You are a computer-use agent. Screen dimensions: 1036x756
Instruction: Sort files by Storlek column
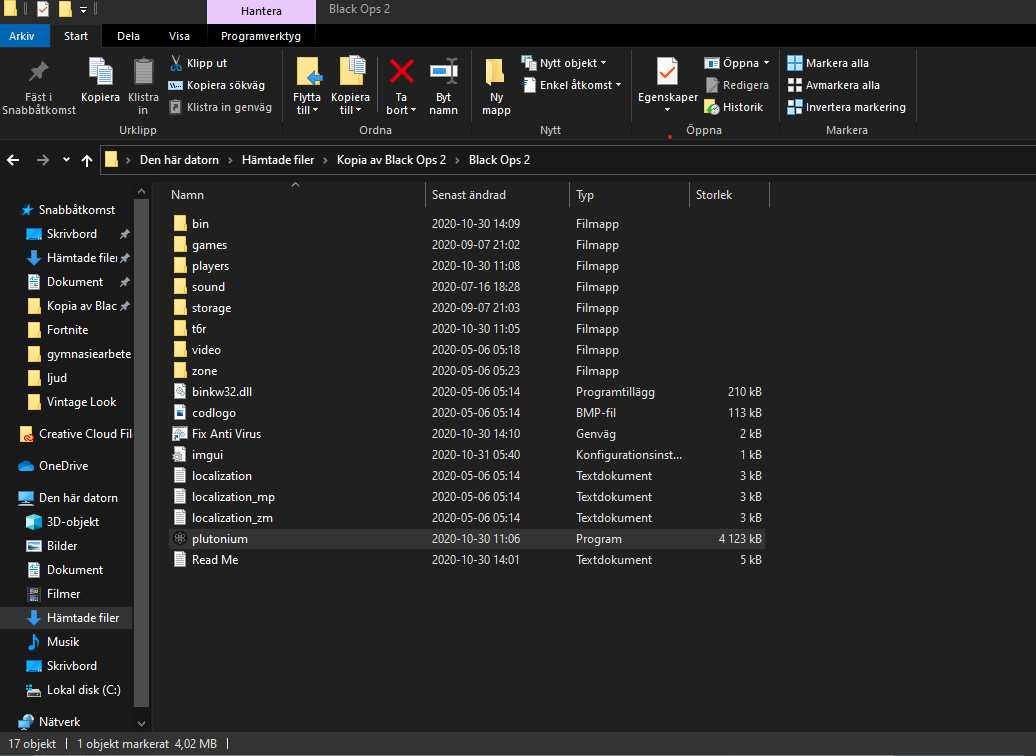point(729,195)
